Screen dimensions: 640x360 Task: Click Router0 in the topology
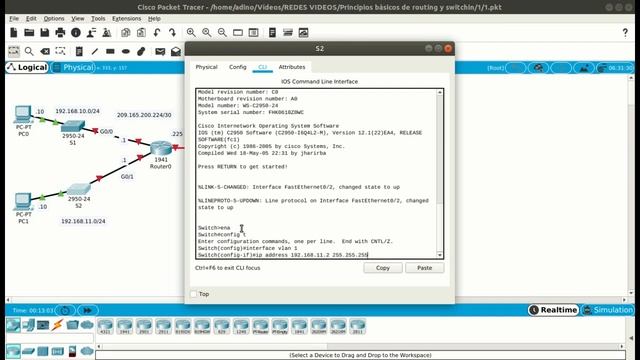pos(161,149)
